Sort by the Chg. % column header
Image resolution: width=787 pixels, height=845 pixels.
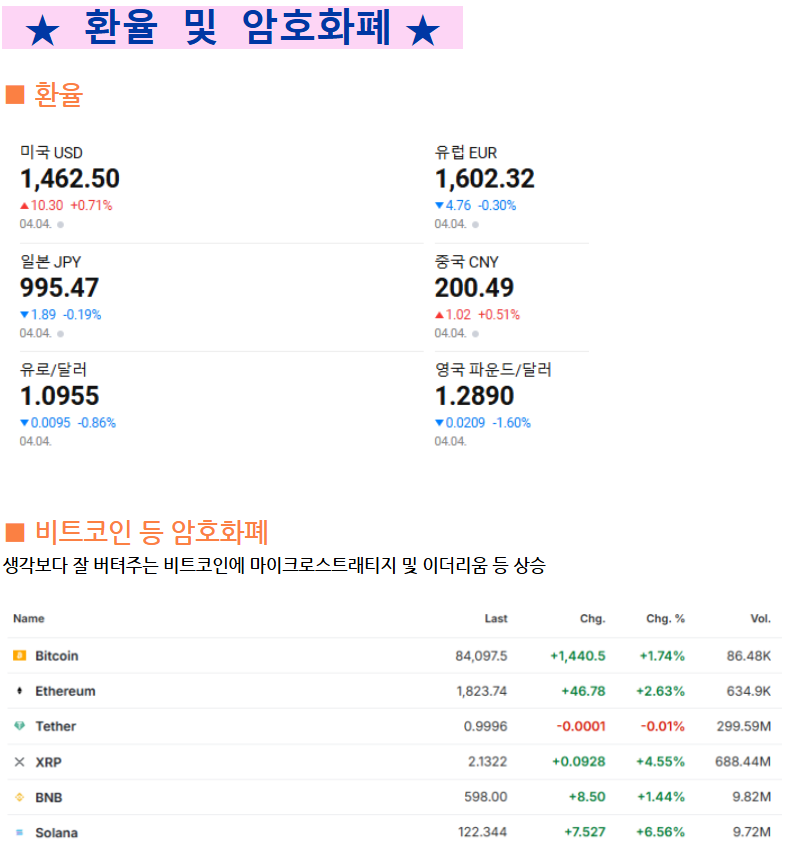point(665,618)
